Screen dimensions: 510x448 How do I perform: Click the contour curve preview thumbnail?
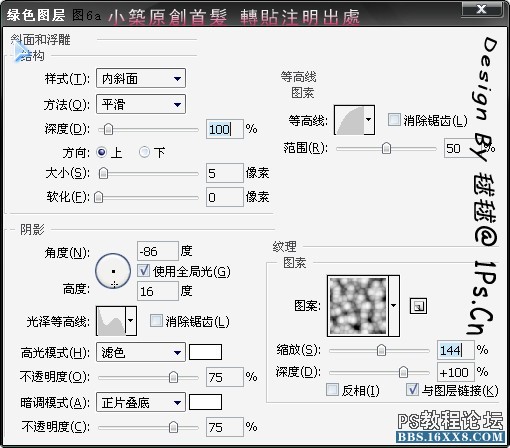[349, 120]
